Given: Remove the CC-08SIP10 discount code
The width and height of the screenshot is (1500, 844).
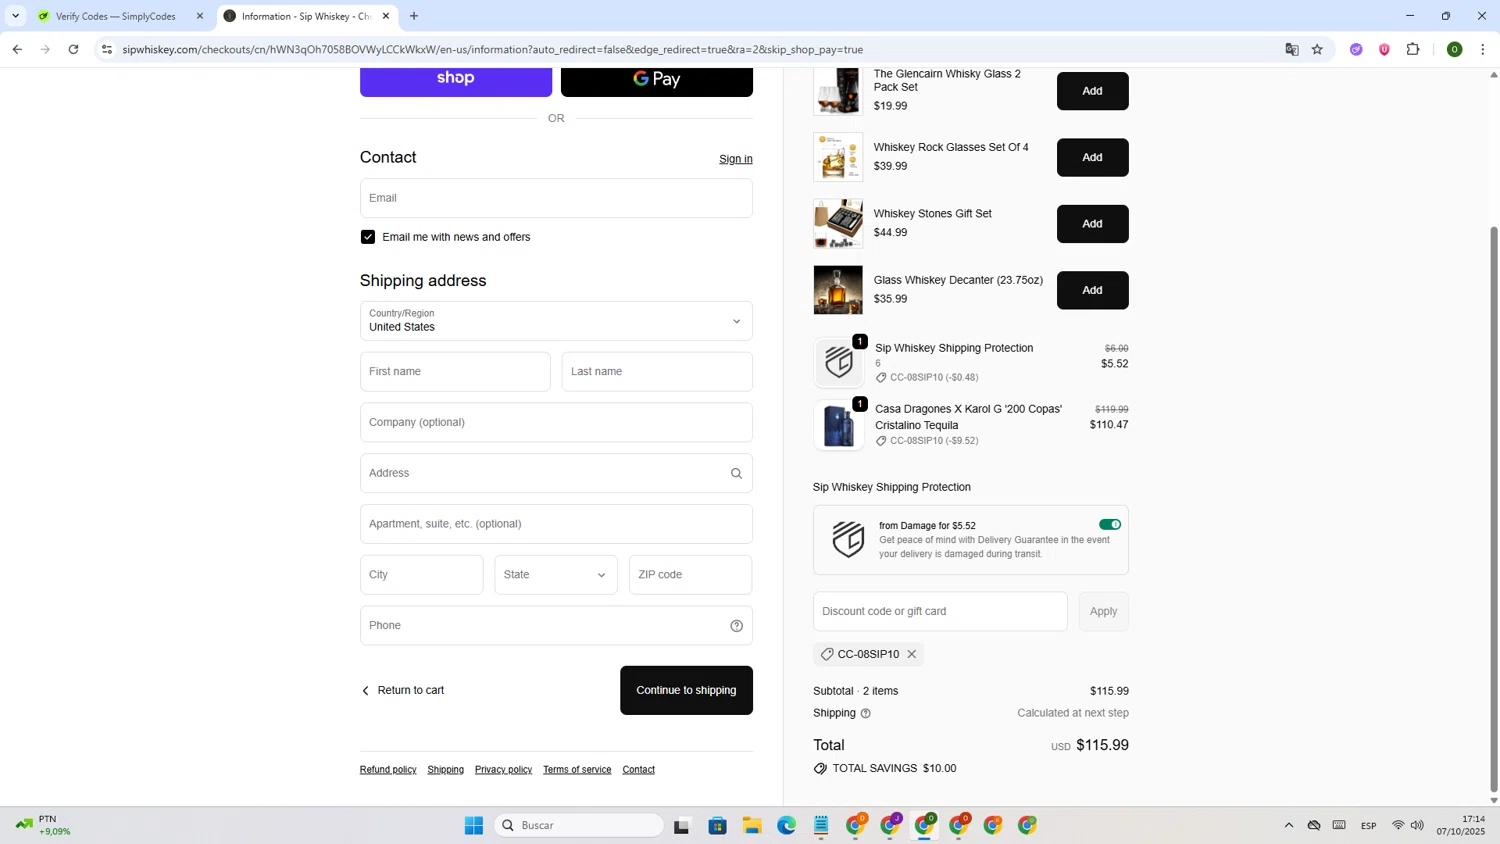Looking at the screenshot, I should [x=912, y=654].
